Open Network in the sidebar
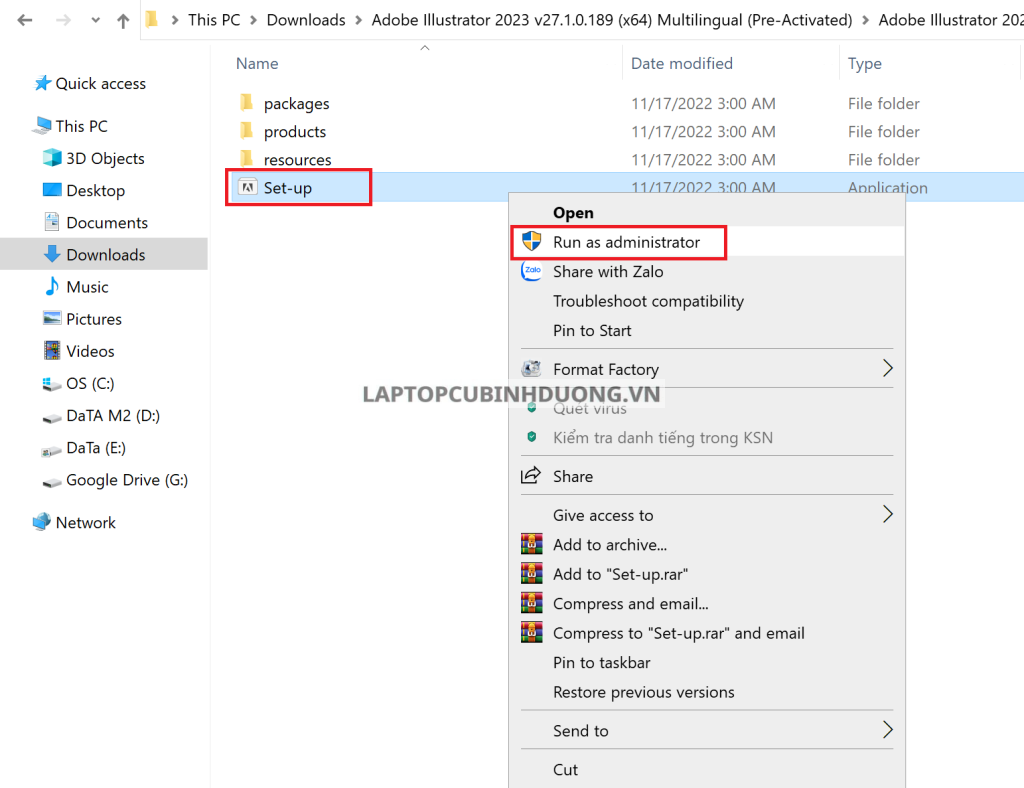The height and width of the screenshot is (788, 1024). pyautogui.click(x=86, y=522)
